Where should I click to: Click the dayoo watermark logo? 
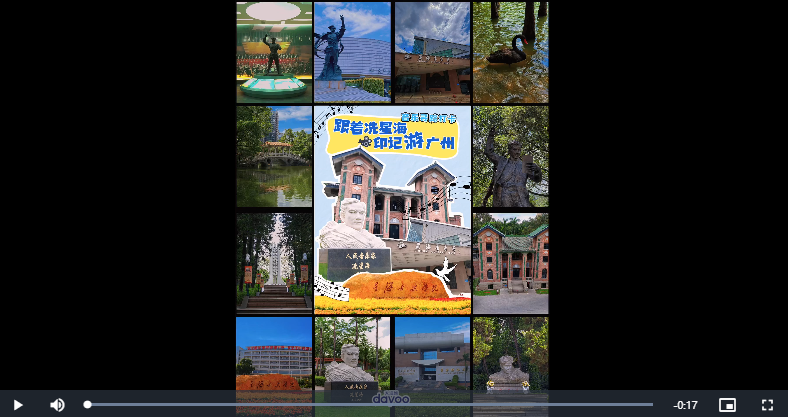(x=391, y=398)
